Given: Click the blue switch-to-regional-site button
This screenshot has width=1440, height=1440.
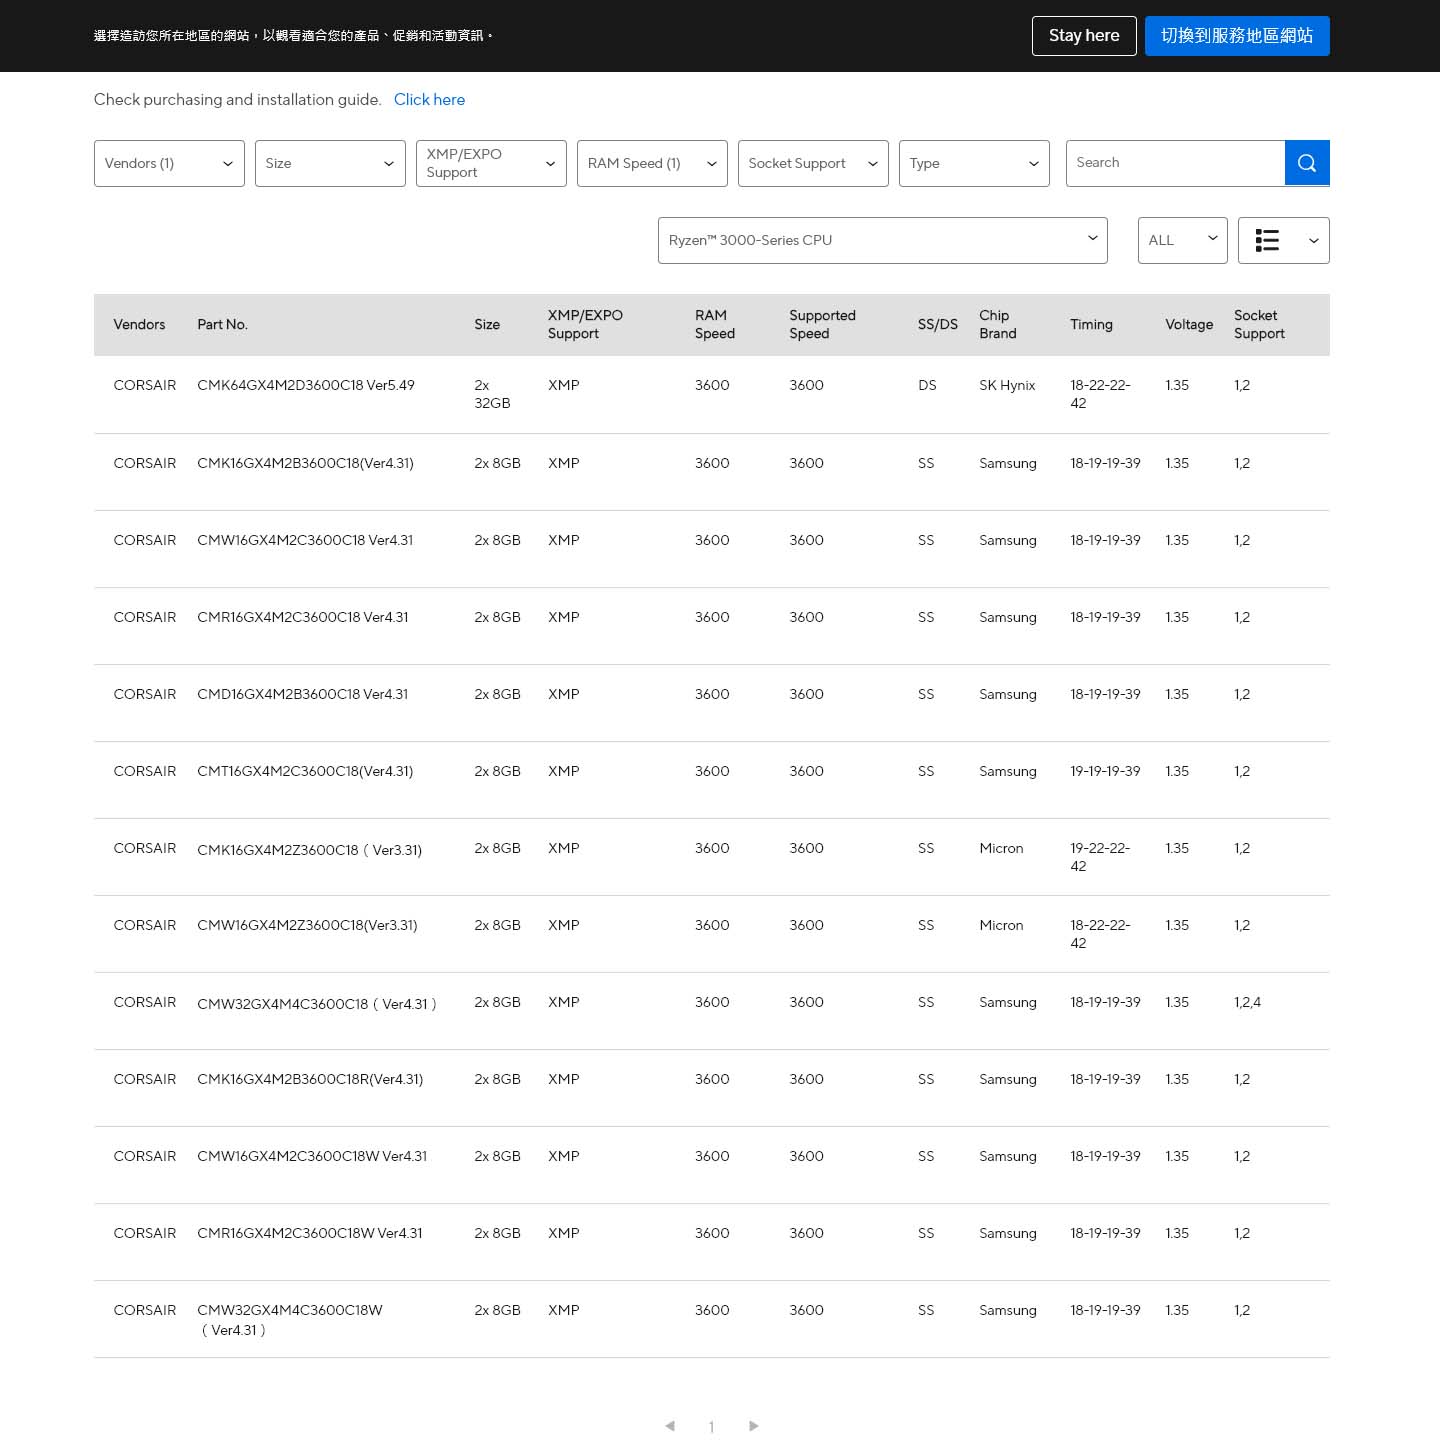Looking at the screenshot, I should click(1237, 36).
